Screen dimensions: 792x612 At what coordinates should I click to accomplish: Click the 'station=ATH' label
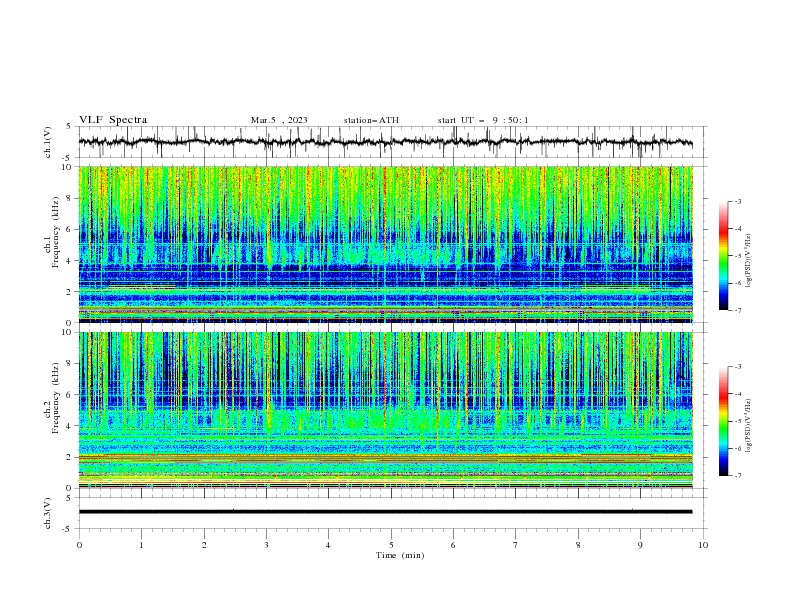pyautogui.click(x=371, y=120)
